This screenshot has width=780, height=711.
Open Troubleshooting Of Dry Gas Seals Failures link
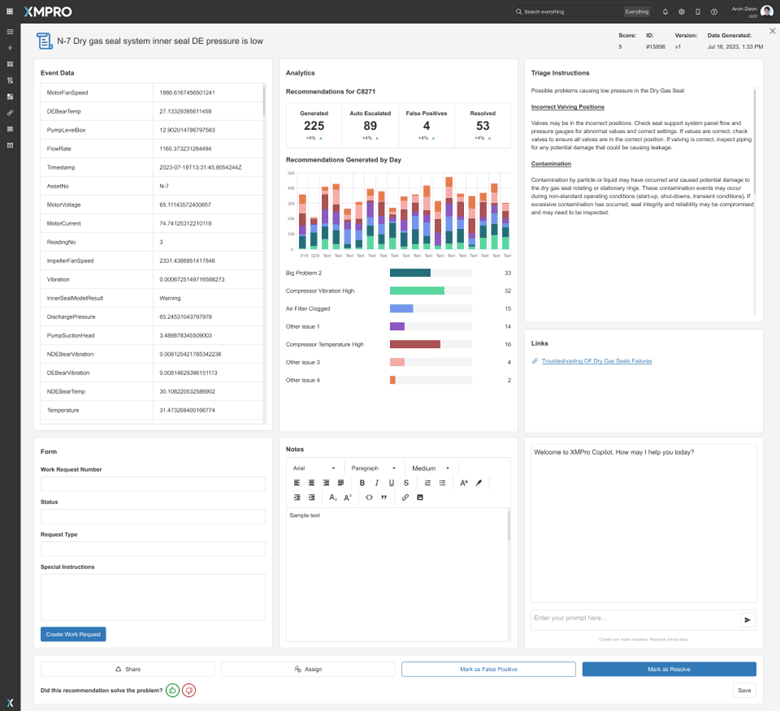point(596,361)
